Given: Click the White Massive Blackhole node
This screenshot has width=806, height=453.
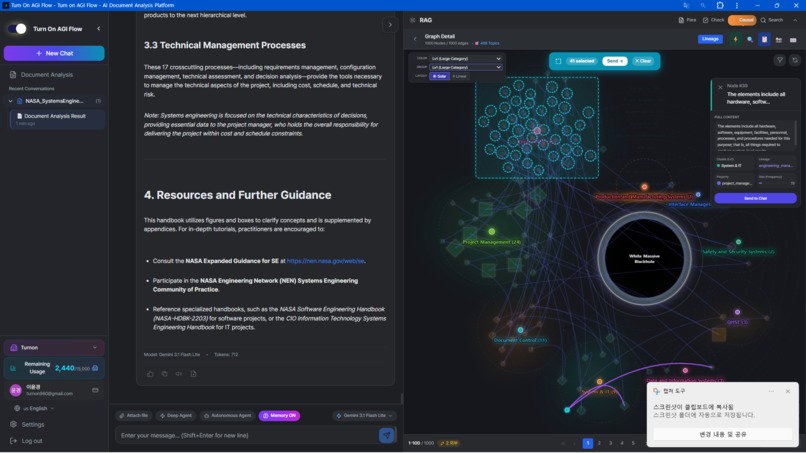Looking at the screenshot, I should (x=644, y=259).
